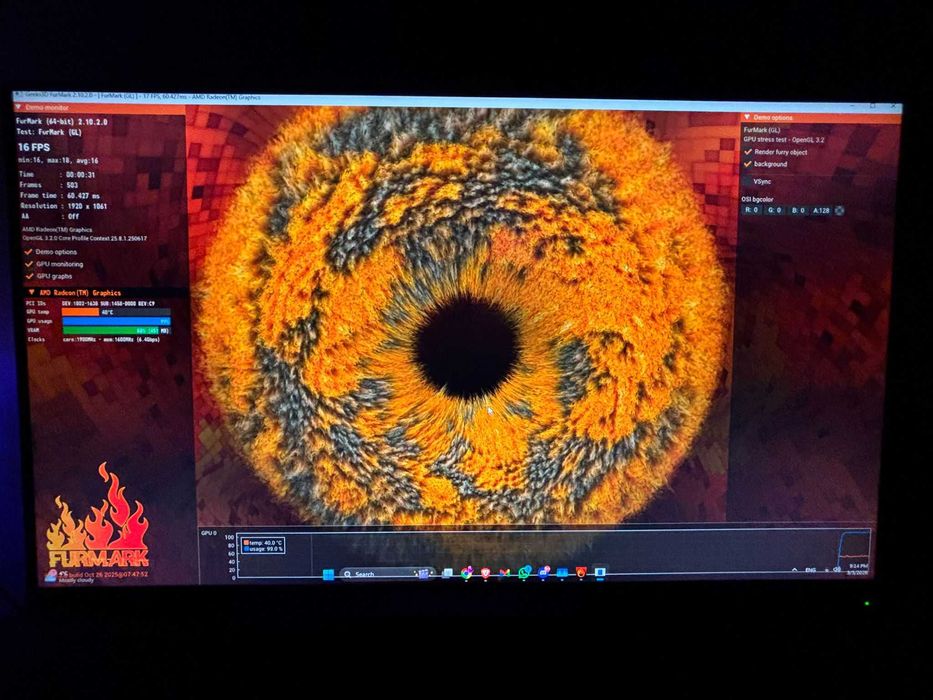
Task: Open the Brave browser taskbar icon
Action: point(485,573)
